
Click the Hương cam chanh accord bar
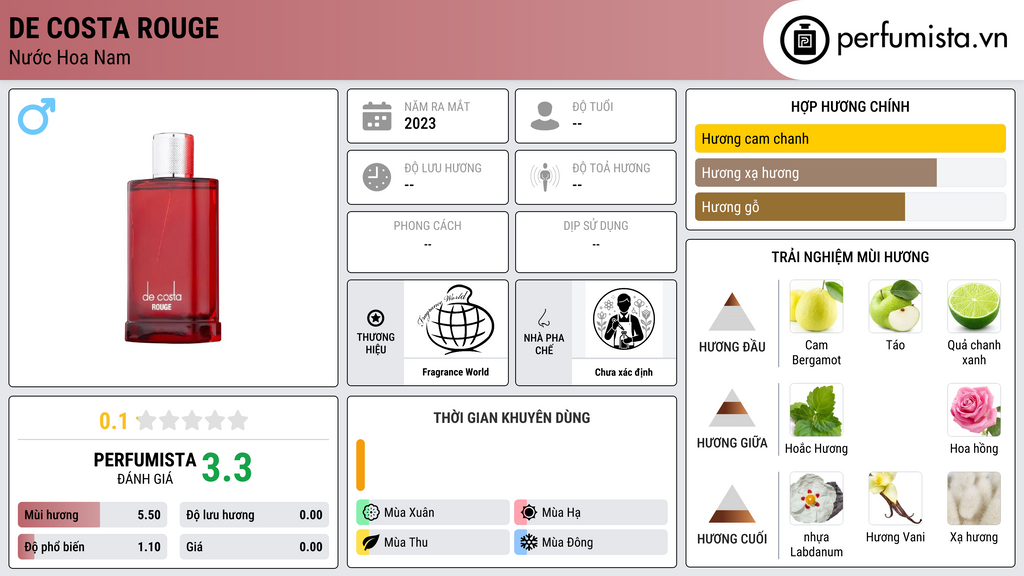point(850,138)
